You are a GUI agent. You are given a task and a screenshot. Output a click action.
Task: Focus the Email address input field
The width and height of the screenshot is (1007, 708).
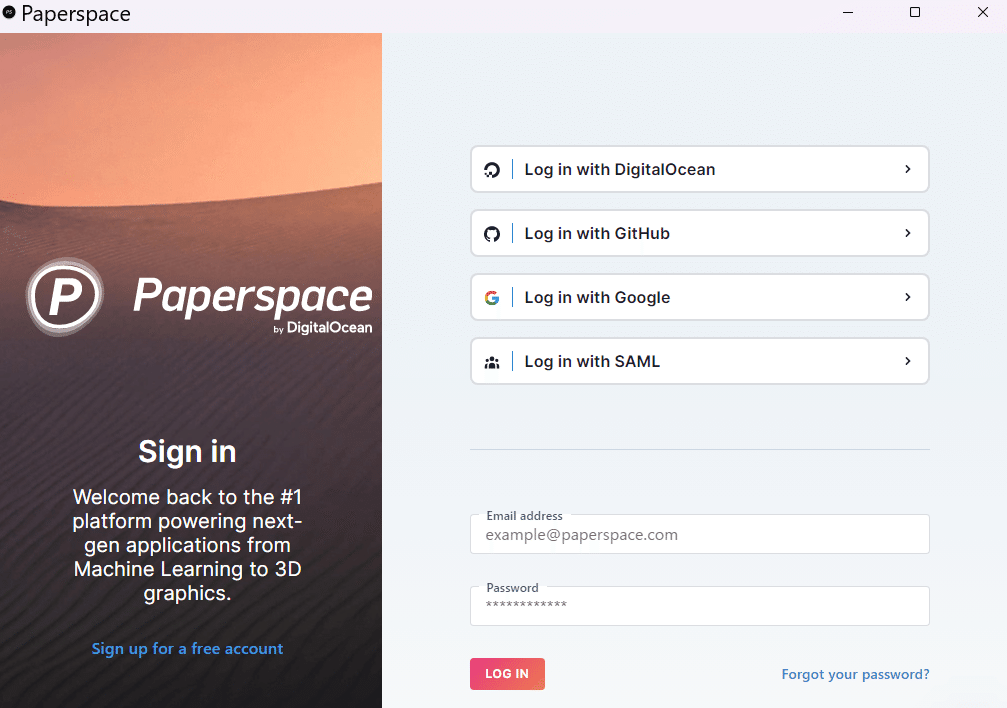pos(699,534)
